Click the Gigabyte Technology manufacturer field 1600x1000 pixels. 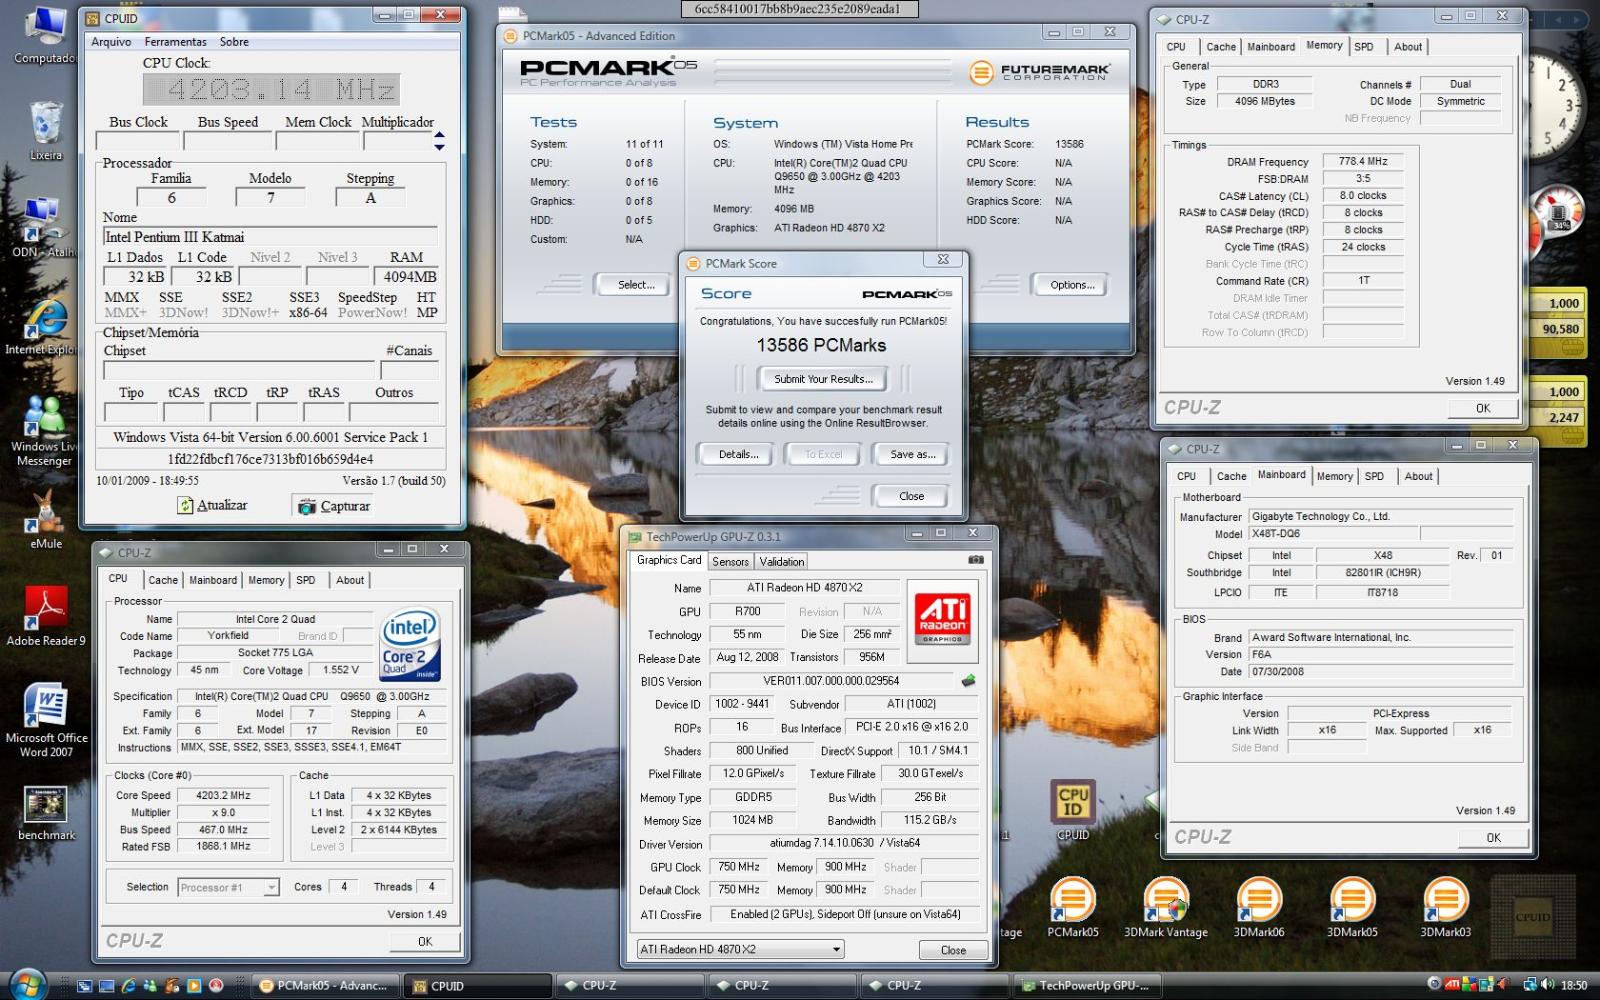tap(1380, 517)
